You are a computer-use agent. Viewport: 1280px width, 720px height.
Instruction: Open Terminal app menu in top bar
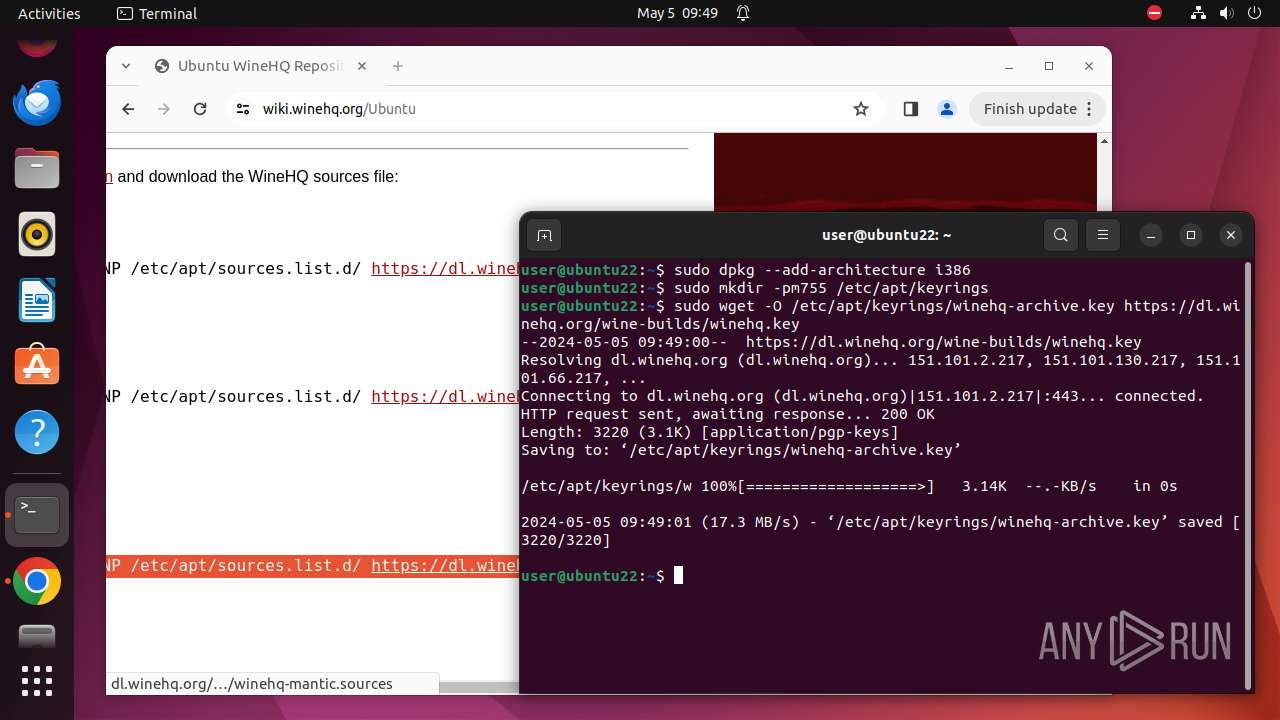157,13
